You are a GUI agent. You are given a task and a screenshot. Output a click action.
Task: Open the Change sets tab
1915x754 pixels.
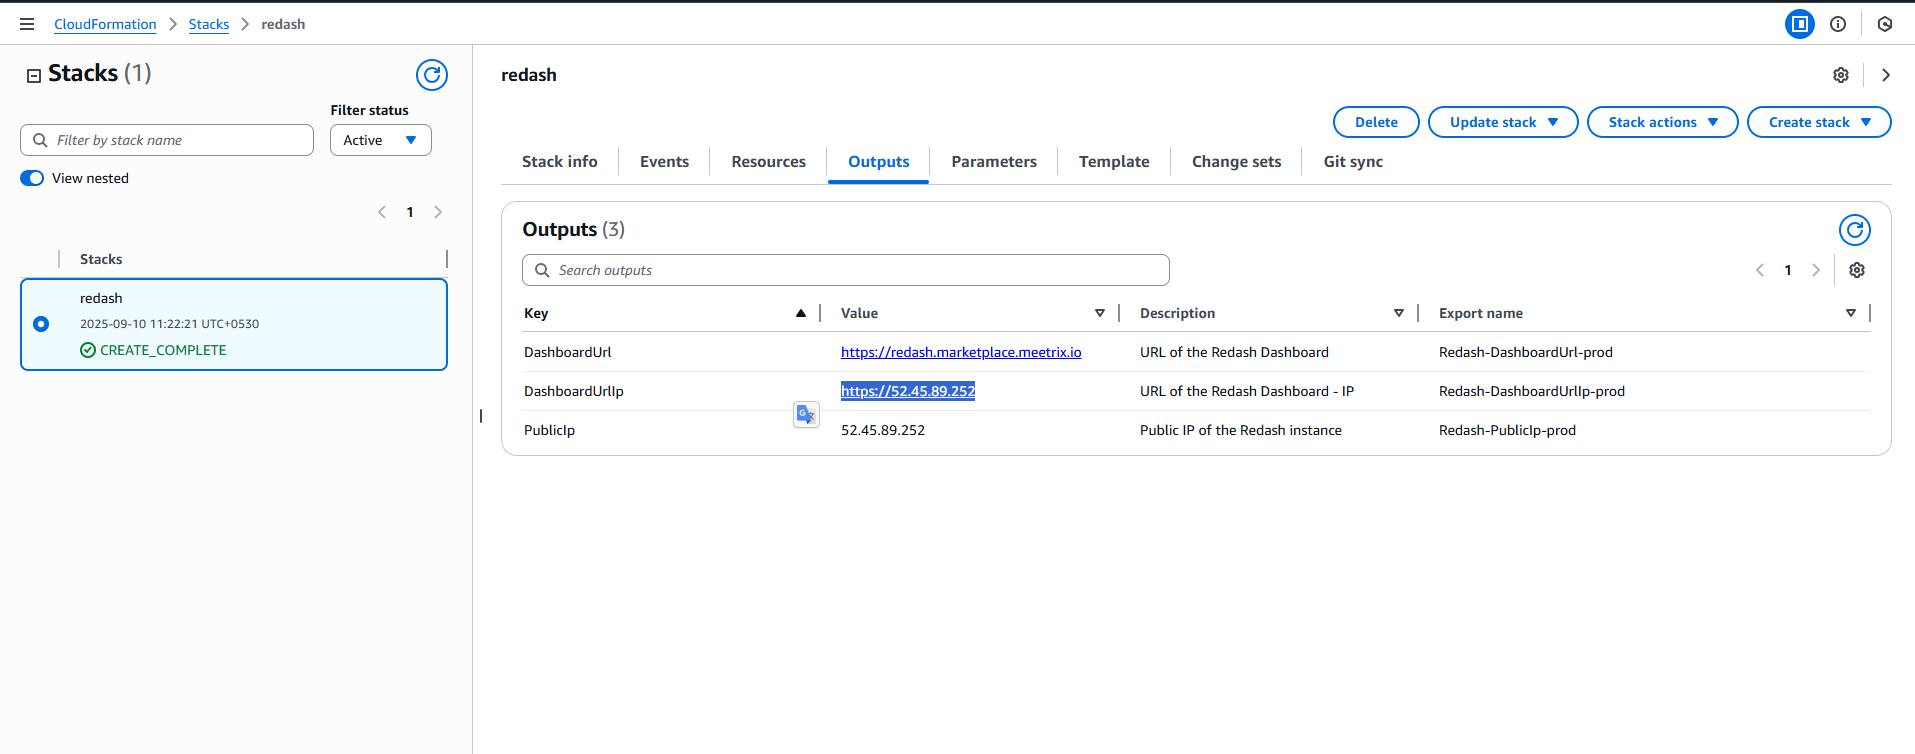1237,161
